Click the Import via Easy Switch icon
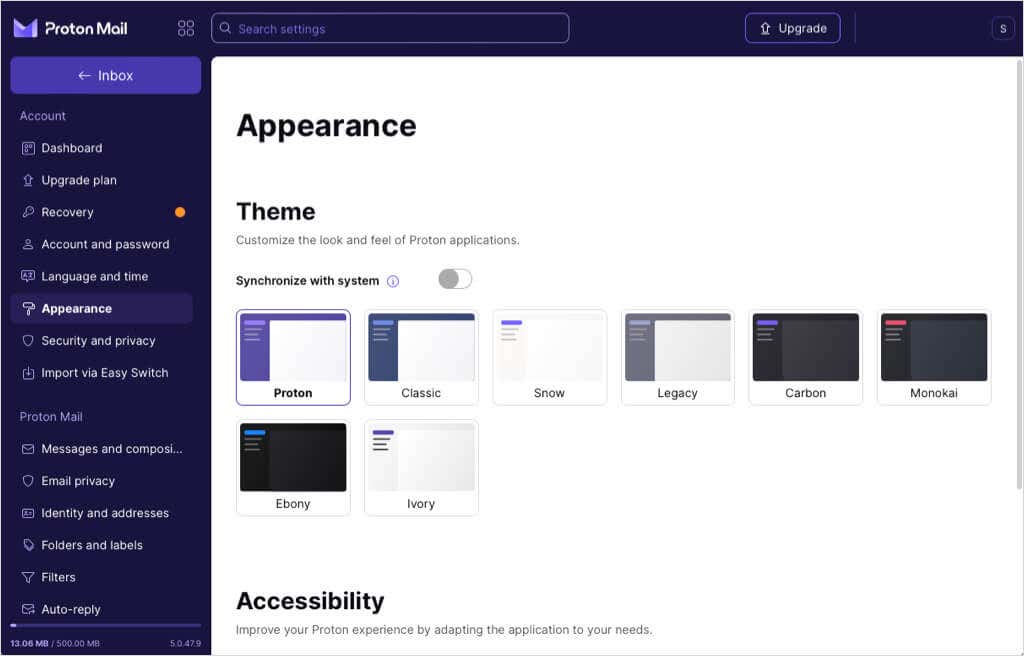 click(28, 372)
